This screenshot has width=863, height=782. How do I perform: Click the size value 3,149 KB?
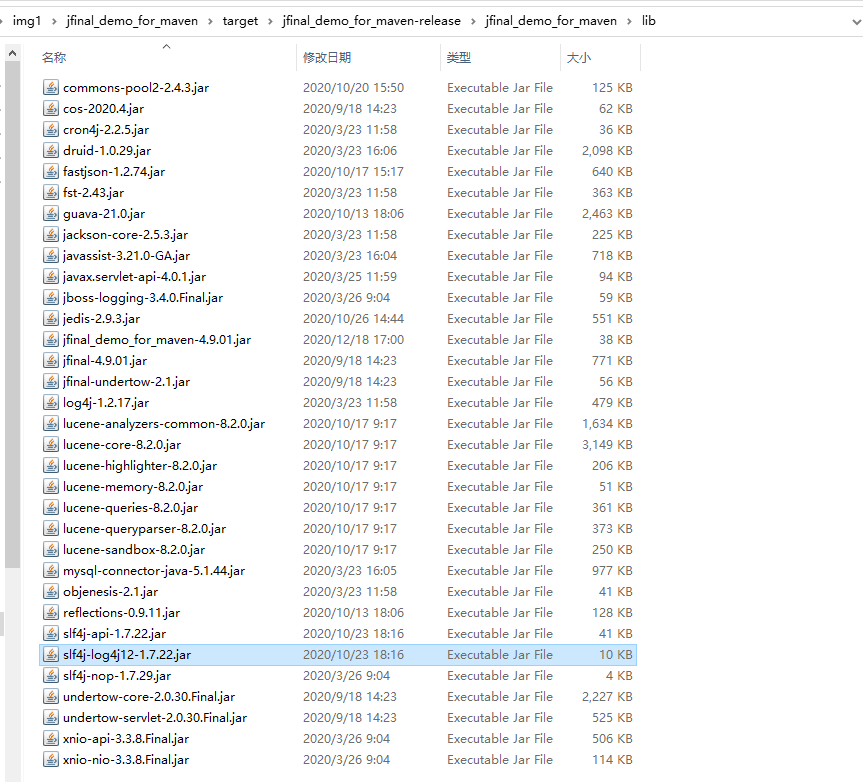tap(607, 445)
